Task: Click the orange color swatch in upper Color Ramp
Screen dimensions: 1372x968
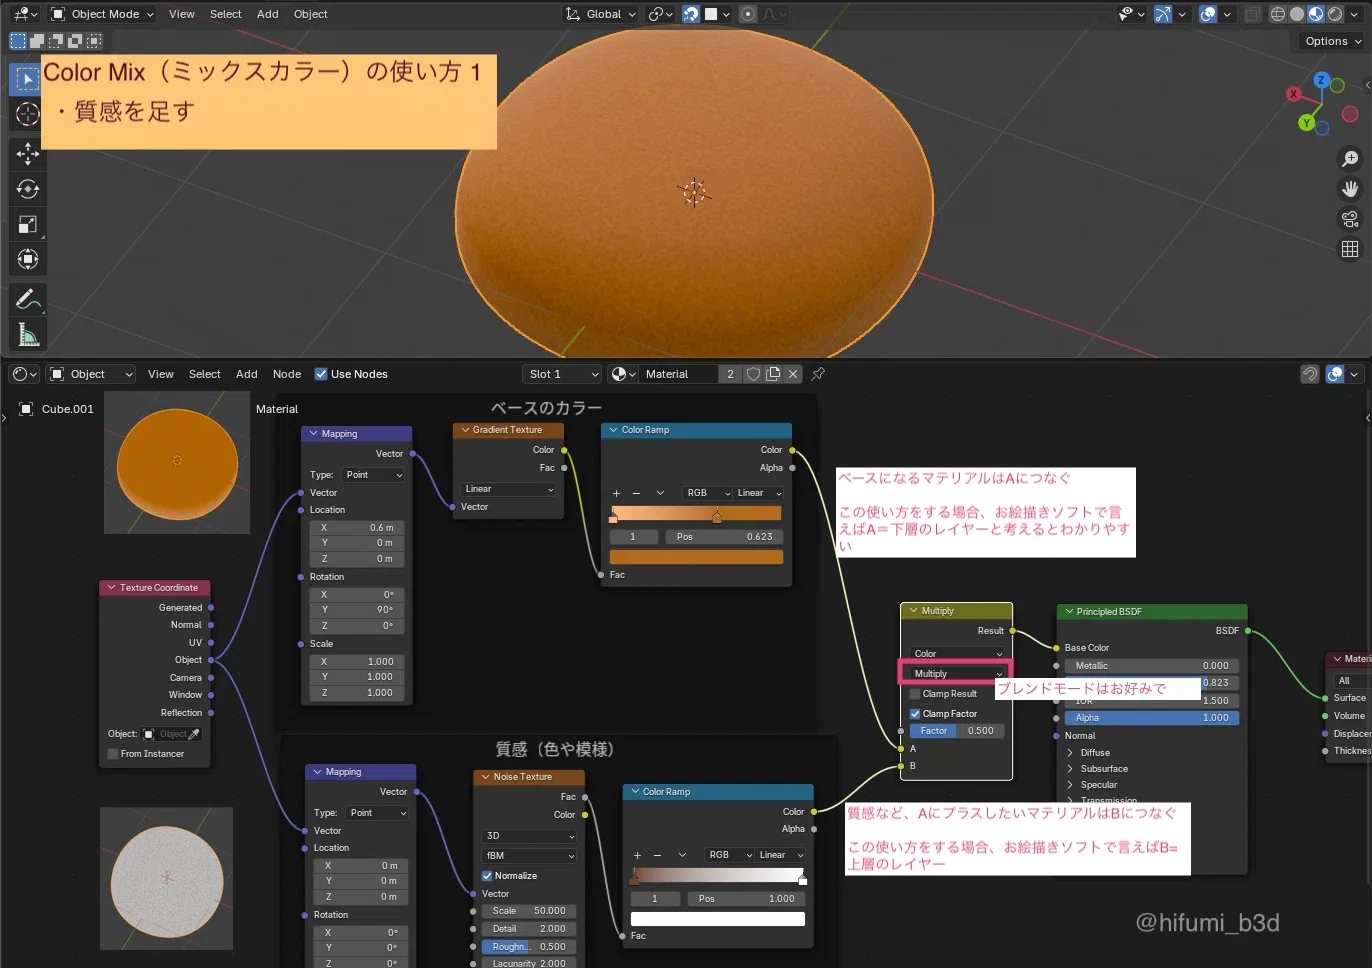Action: pos(696,557)
